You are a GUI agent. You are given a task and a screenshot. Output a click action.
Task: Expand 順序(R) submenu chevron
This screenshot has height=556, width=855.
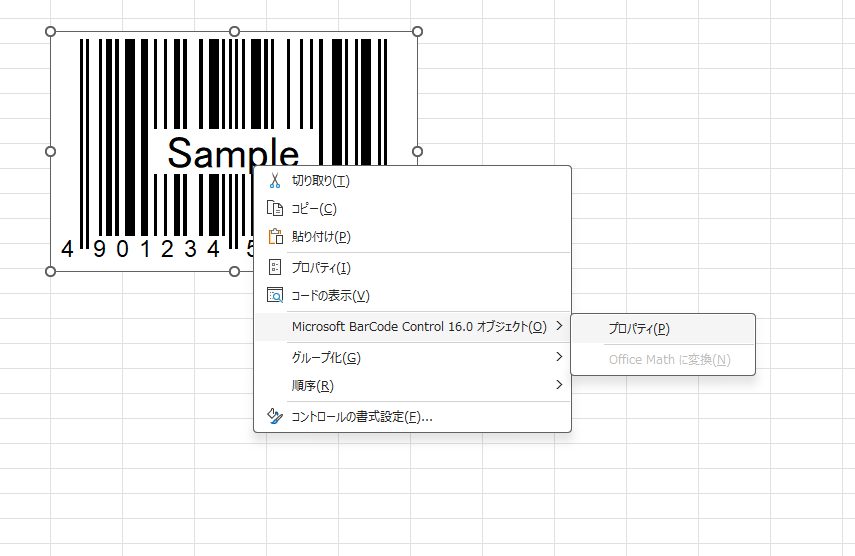(559, 384)
